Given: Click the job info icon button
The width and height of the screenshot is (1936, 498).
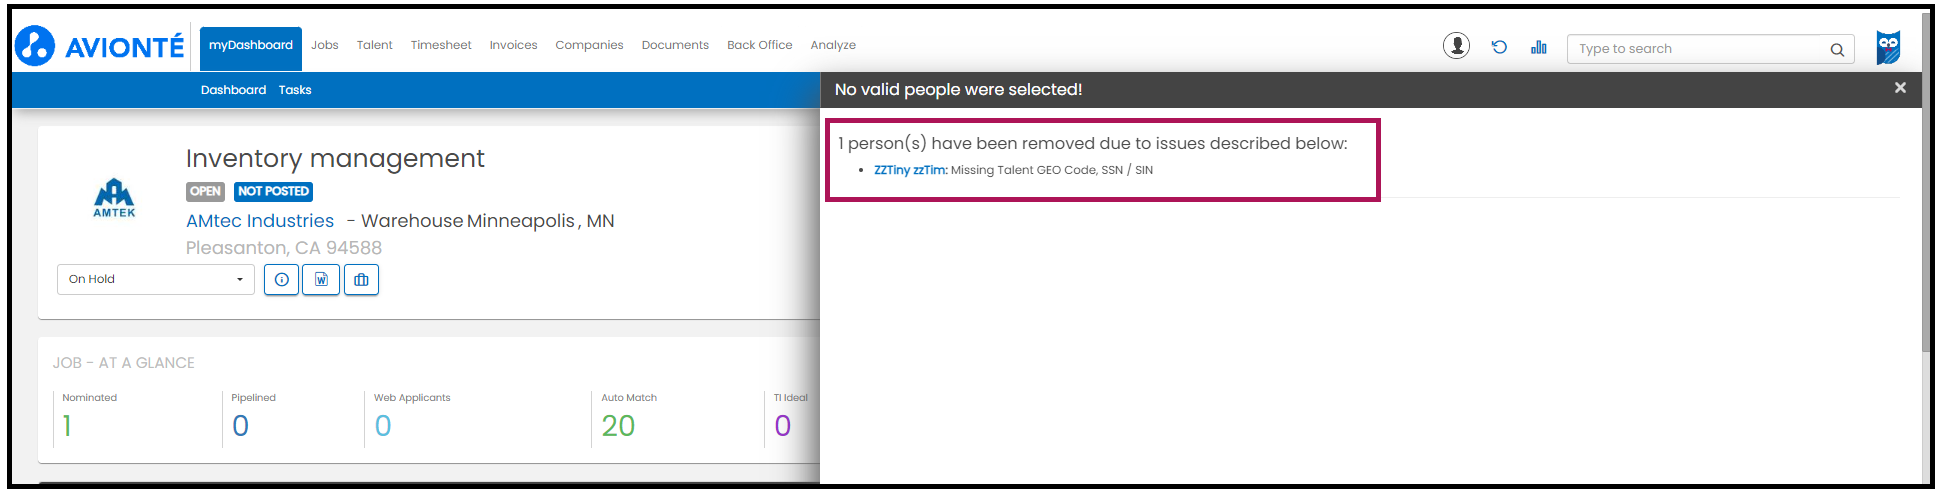Looking at the screenshot, I should click(x=282, y=280).
